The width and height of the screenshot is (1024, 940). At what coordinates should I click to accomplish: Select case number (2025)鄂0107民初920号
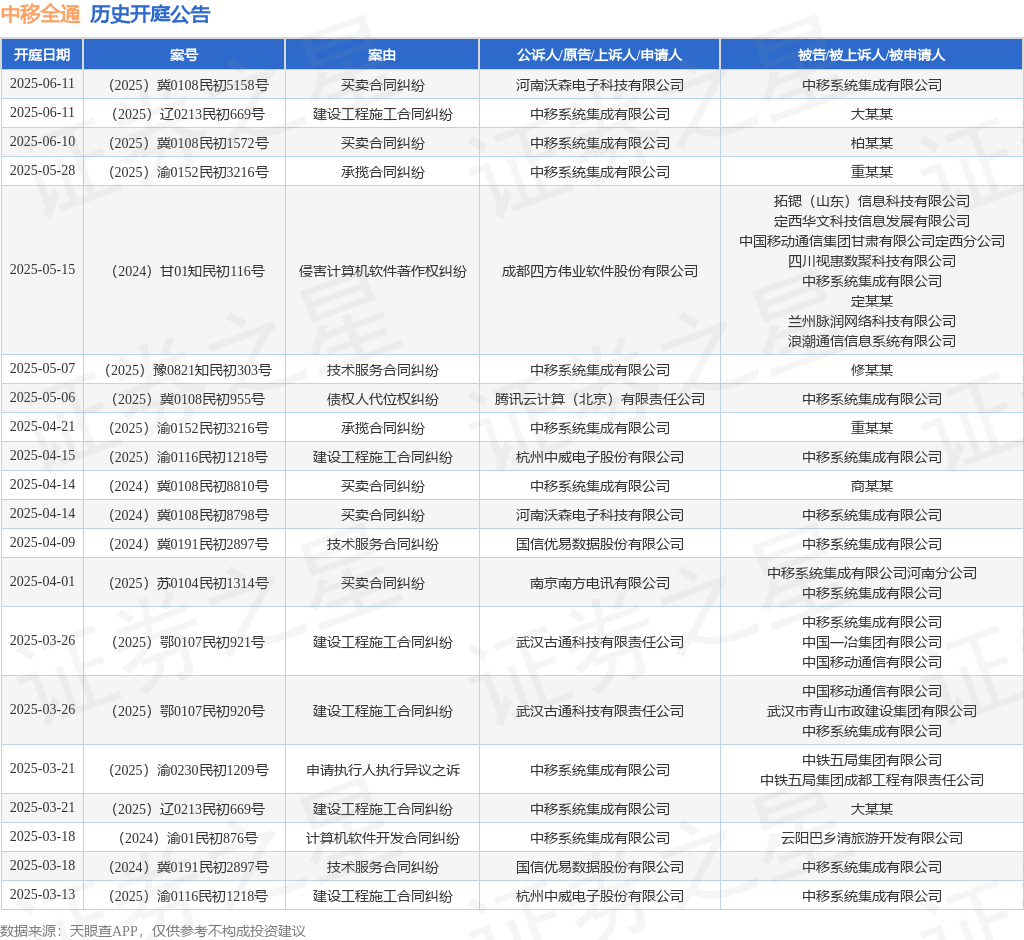coord(188,711)
